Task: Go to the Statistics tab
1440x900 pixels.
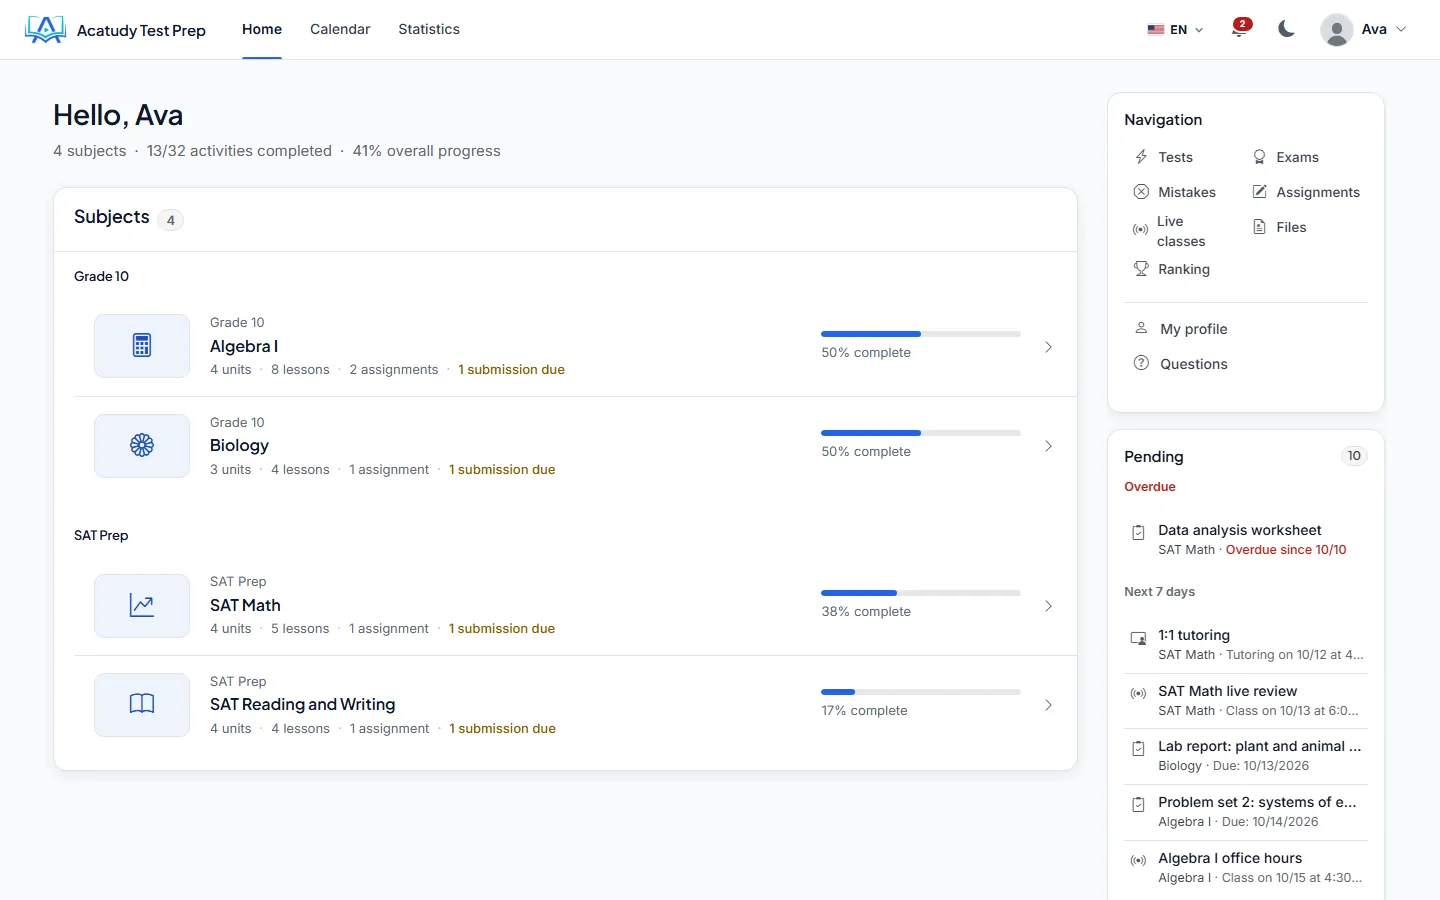Action: pyautogui.click(x=429, y=29)
